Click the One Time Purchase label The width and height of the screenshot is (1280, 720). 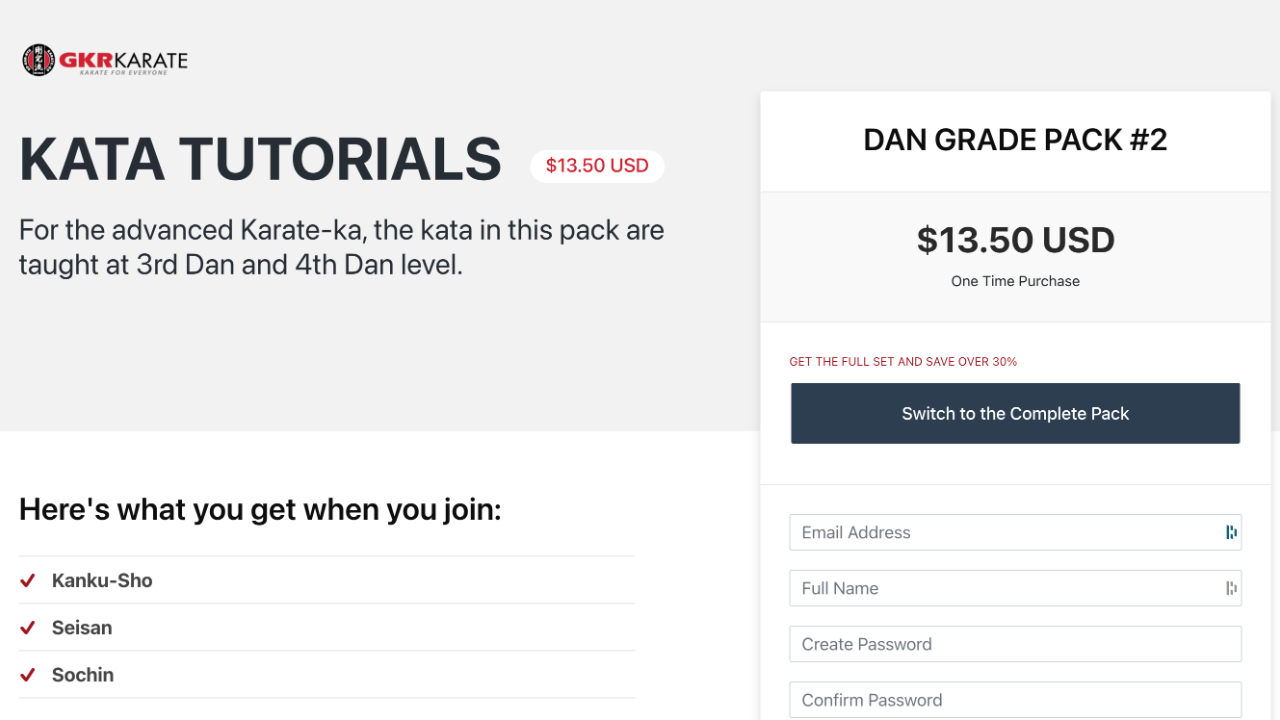coord(1015,281)
